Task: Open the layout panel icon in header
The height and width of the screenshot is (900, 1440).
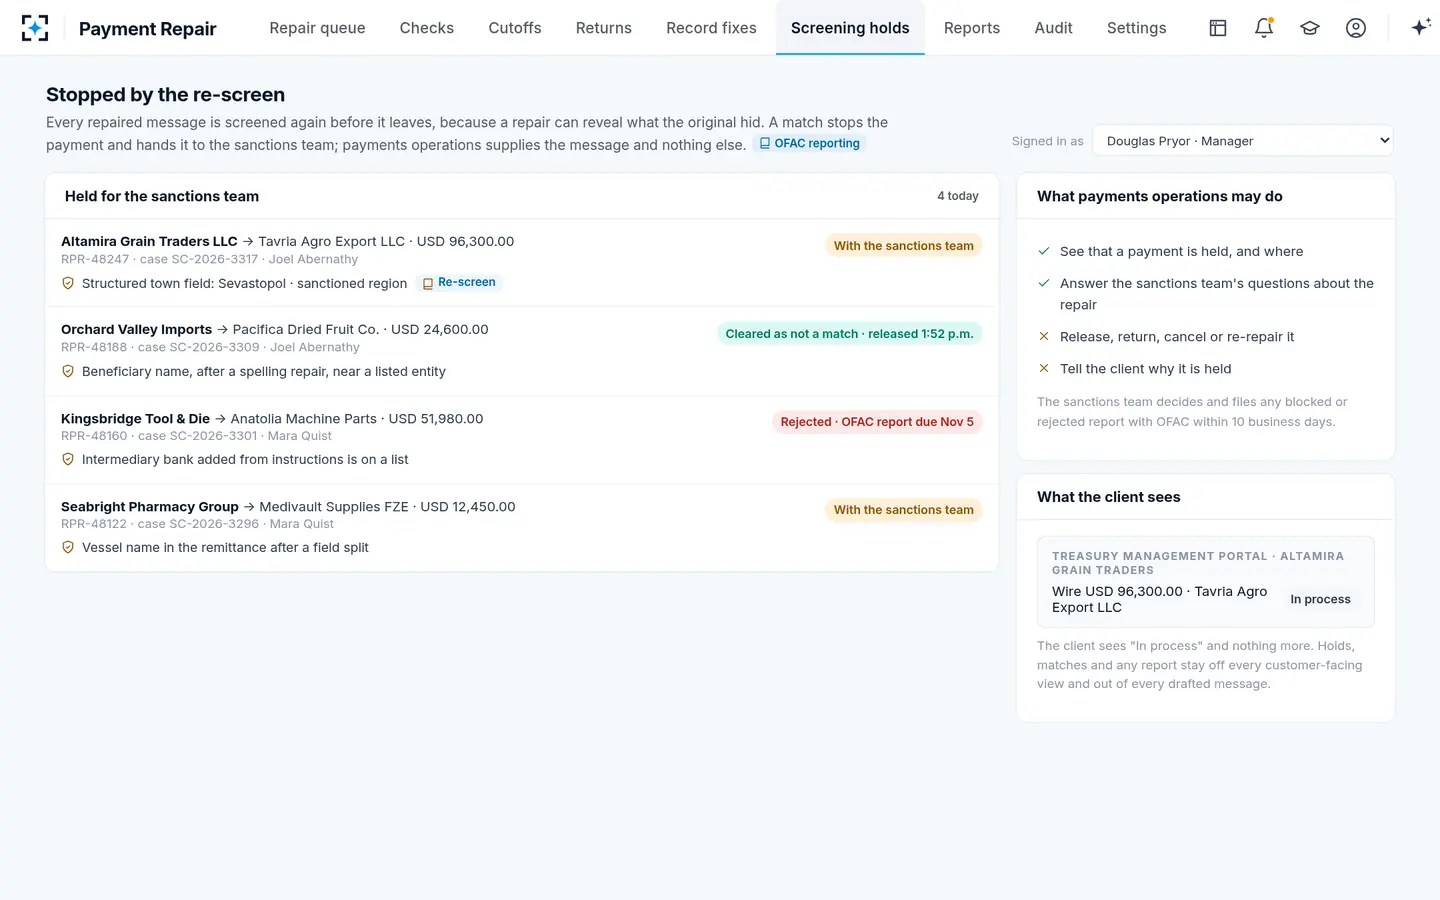Action: (x=1218, y=28)
